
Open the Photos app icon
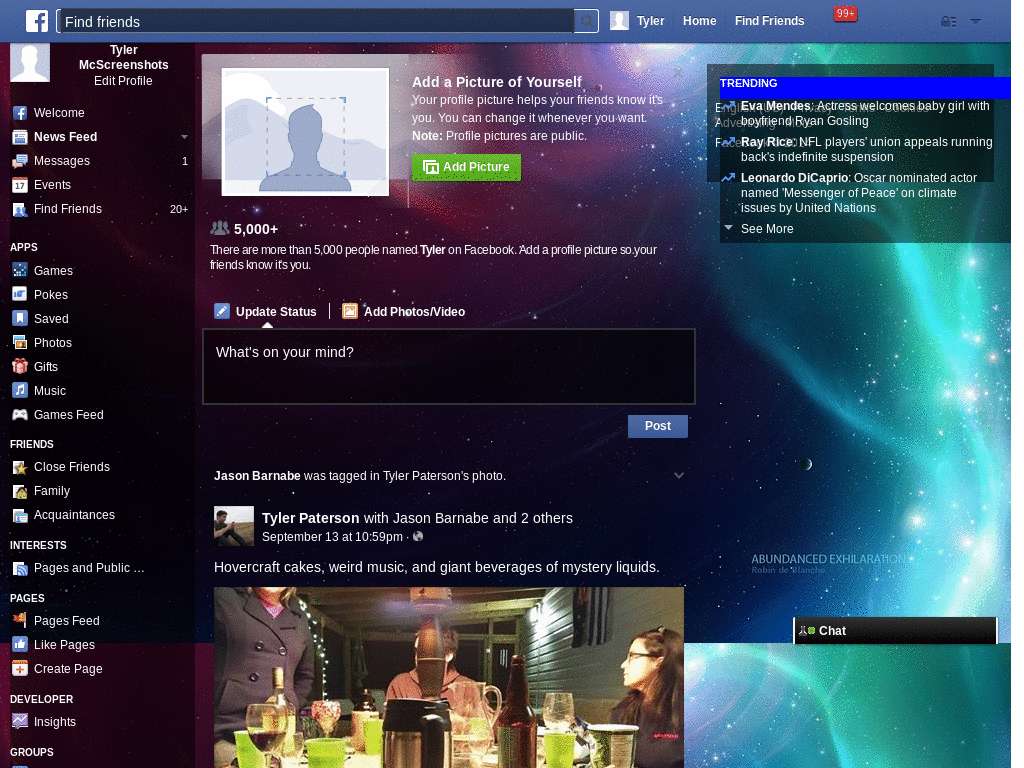pos(20,342)
